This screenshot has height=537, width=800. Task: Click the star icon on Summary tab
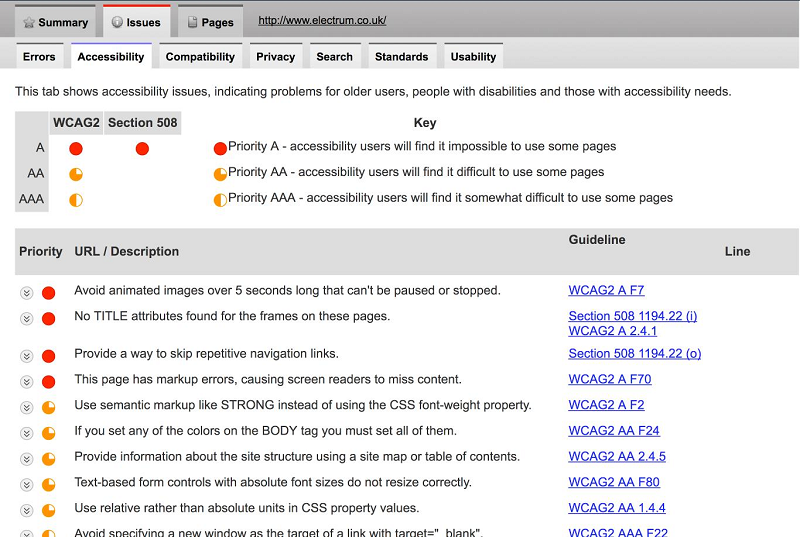click(29, 22)
